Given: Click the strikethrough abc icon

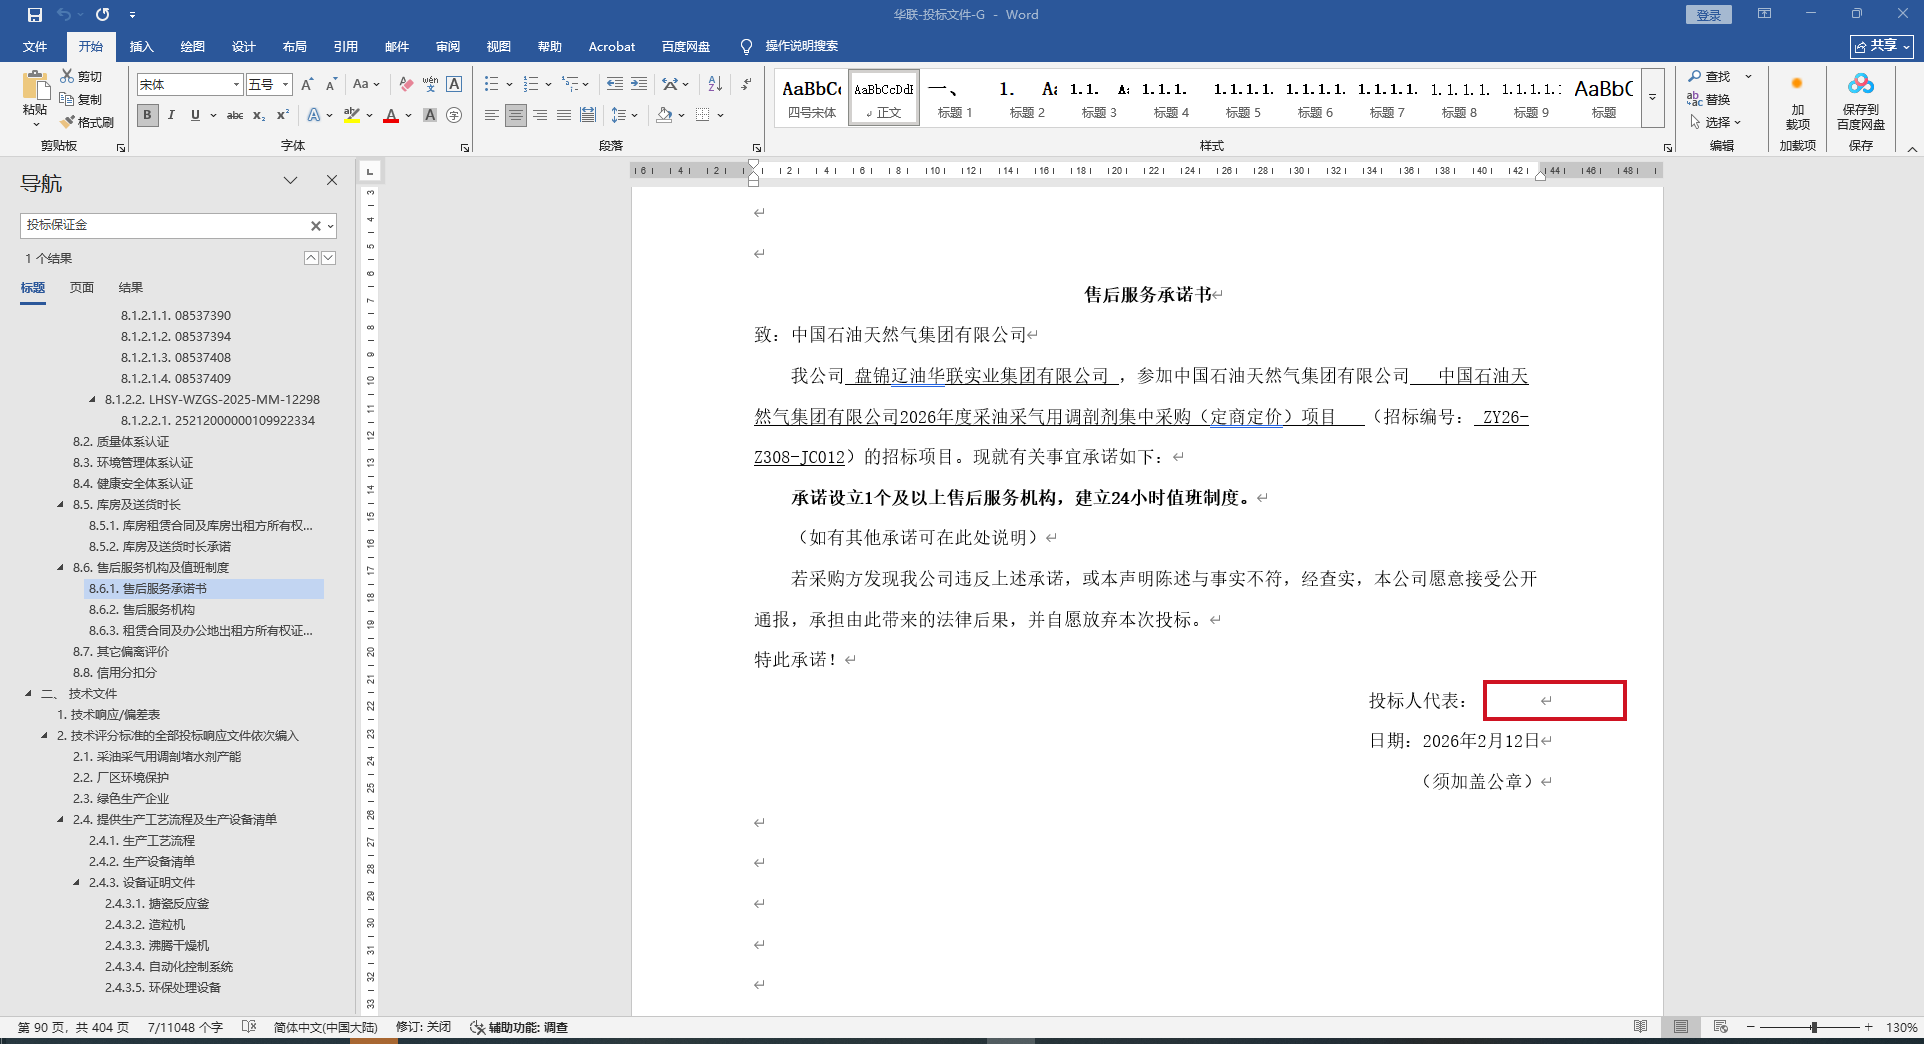Looking at the screenshot, I should pos(235,115).
